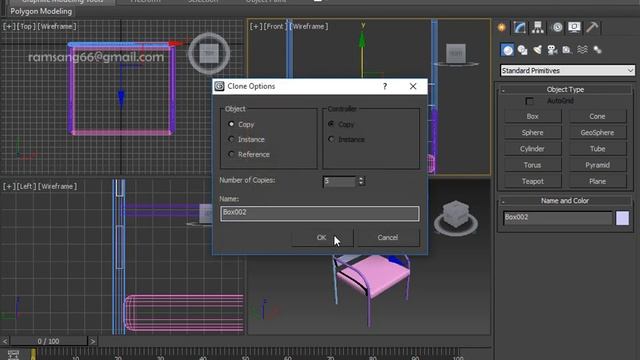Click the Box002 name field in command panel

[x=558, y=218]
